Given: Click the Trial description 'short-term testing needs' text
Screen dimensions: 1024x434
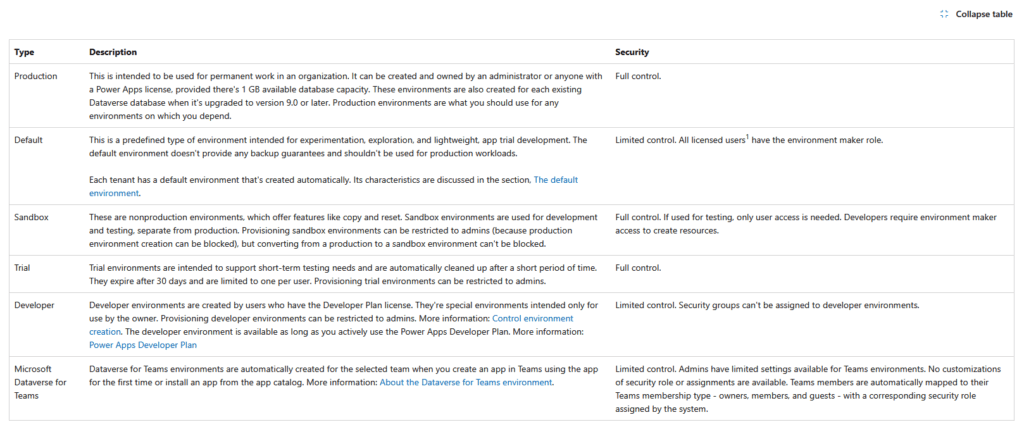Looking at the screenshot, I should (324, 268).
